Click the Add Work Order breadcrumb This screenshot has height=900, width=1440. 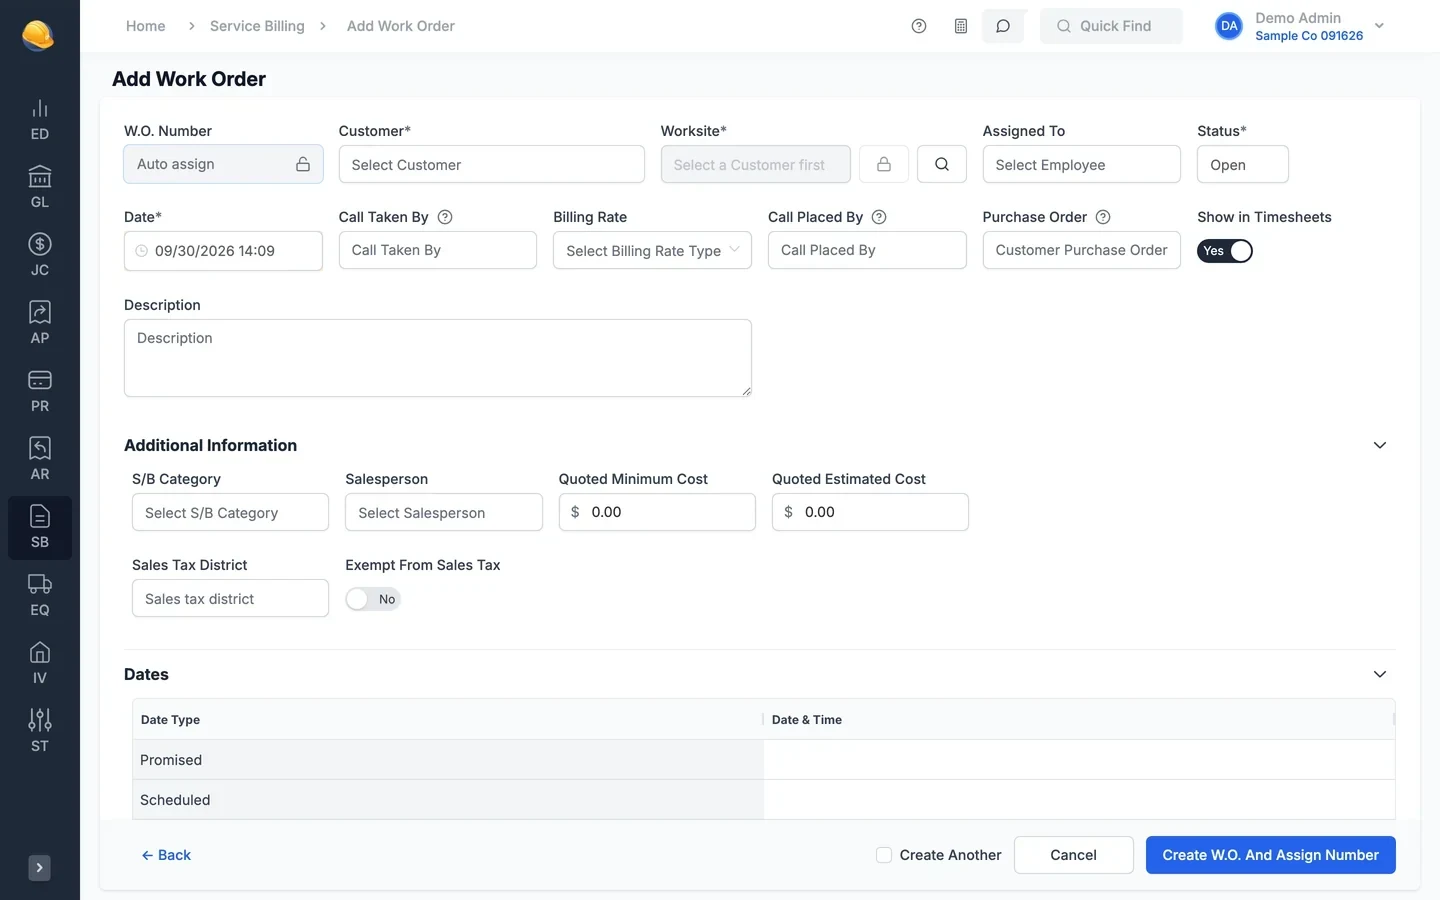click(x=401, y=26)
